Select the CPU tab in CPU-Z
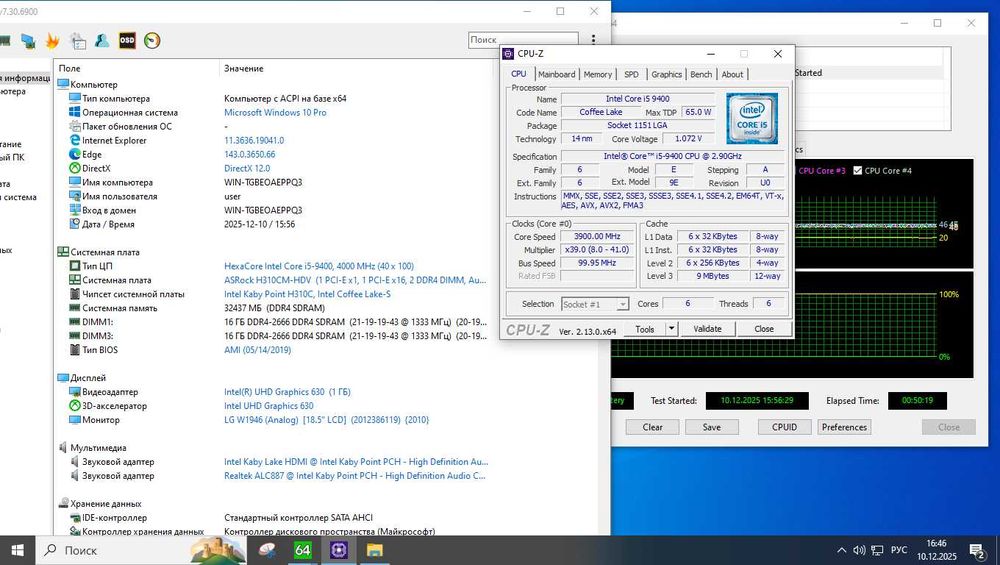The image size is (1000, 565). [518, 74]
